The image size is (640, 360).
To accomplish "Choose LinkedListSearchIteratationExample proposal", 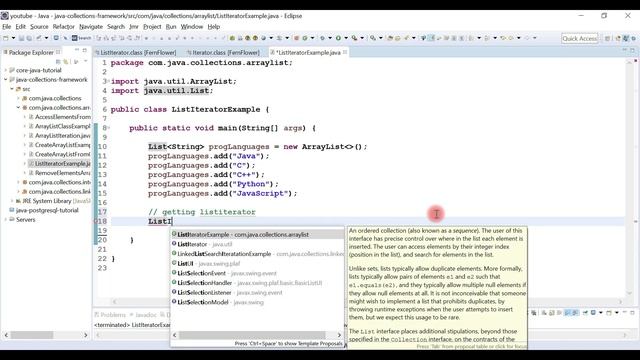I will coord(258,254).
